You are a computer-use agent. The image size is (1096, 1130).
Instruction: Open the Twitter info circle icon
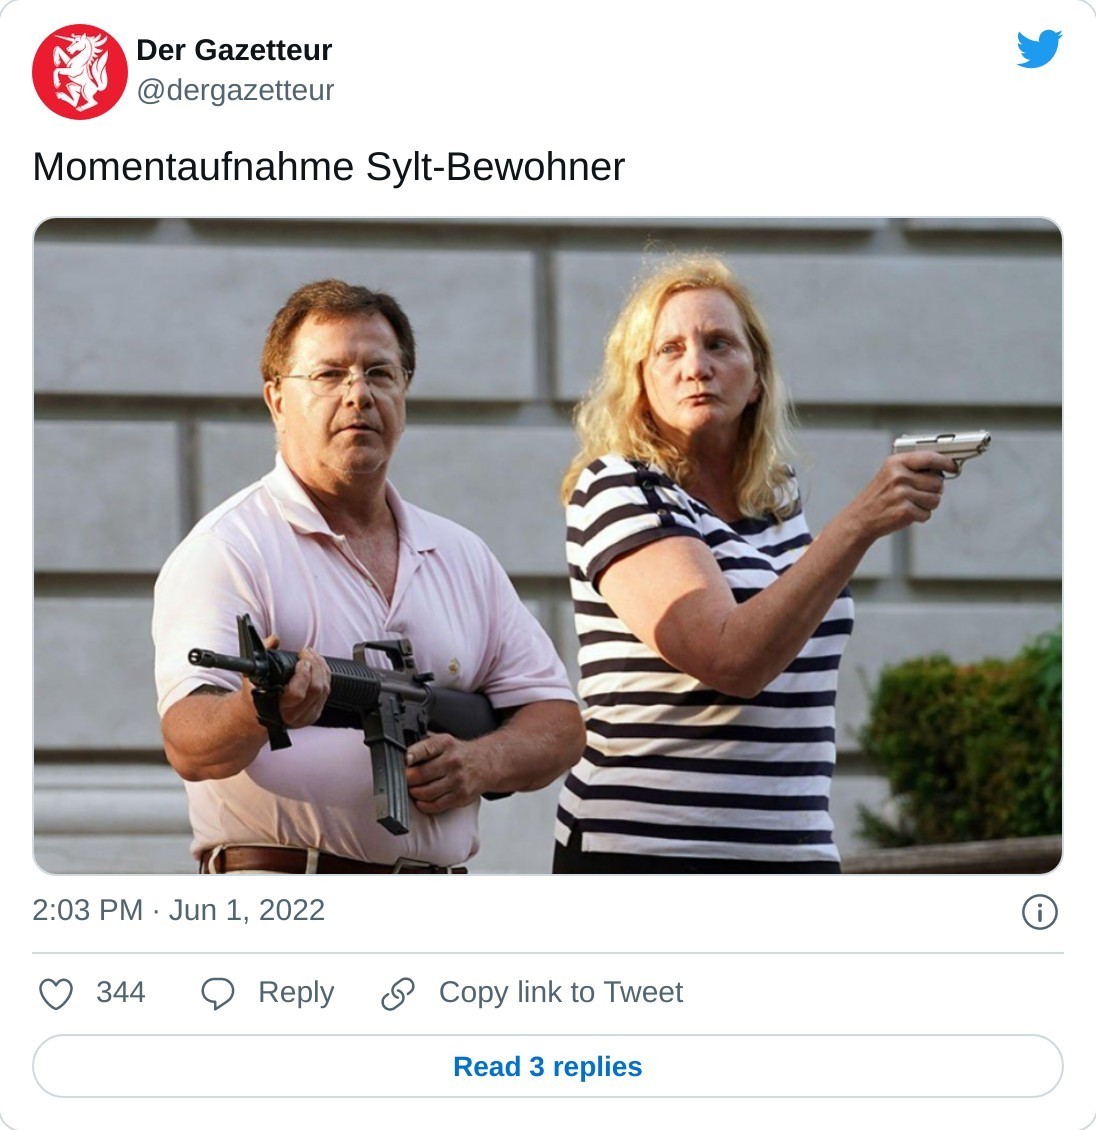pyautogui.click(x=1040, y=912)
